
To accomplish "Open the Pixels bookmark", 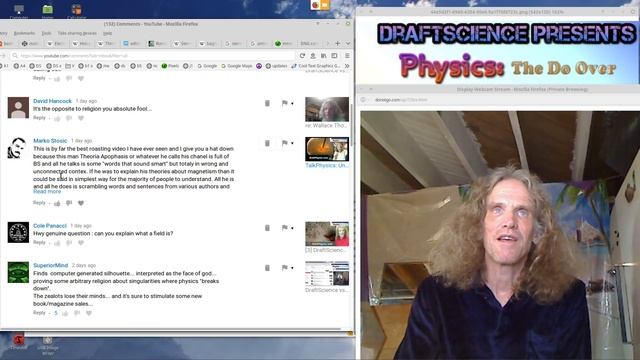I will pyautogui.click(x=170, y=66).
